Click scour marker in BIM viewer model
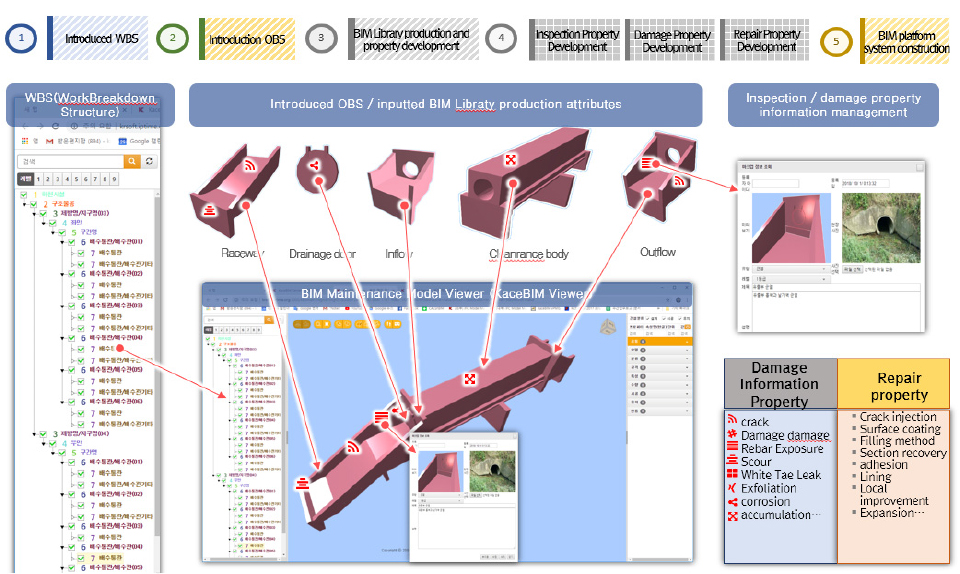 301,483
